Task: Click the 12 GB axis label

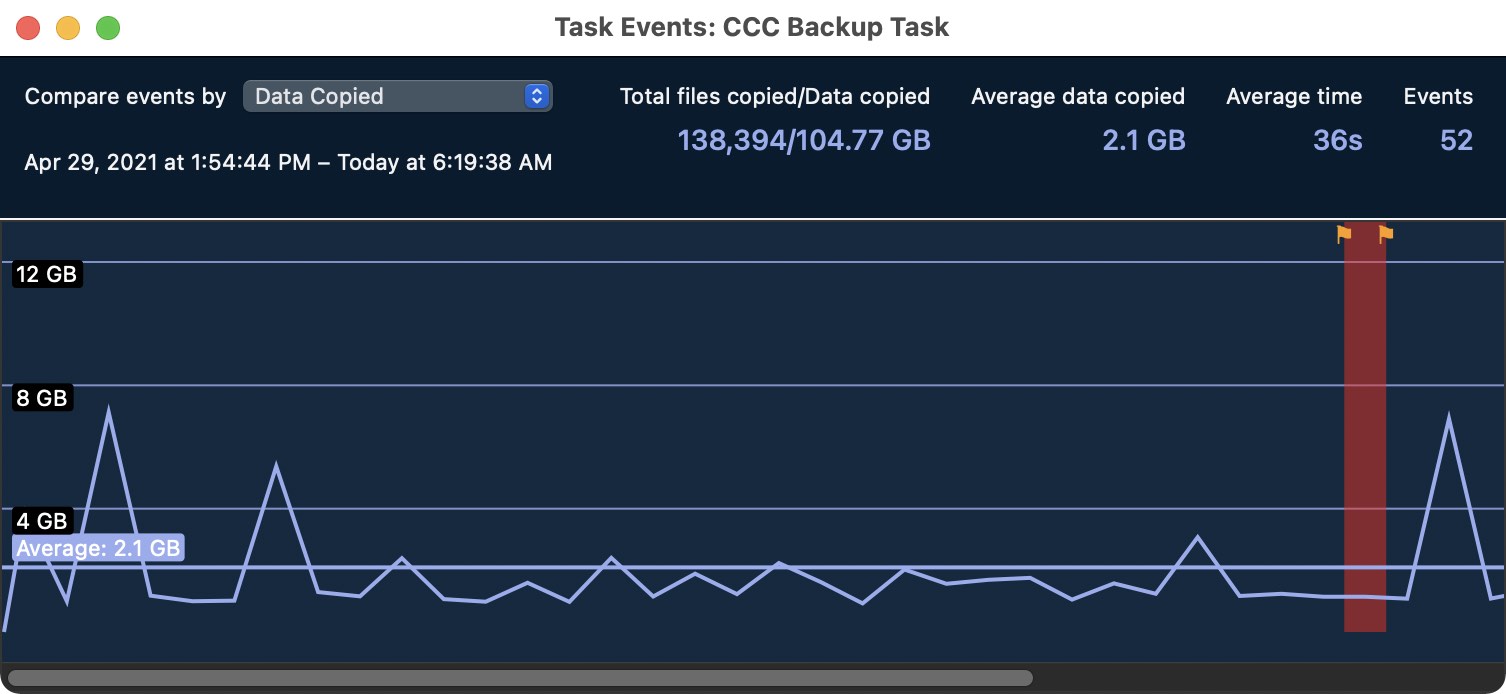Action: [x=47, y=274]
